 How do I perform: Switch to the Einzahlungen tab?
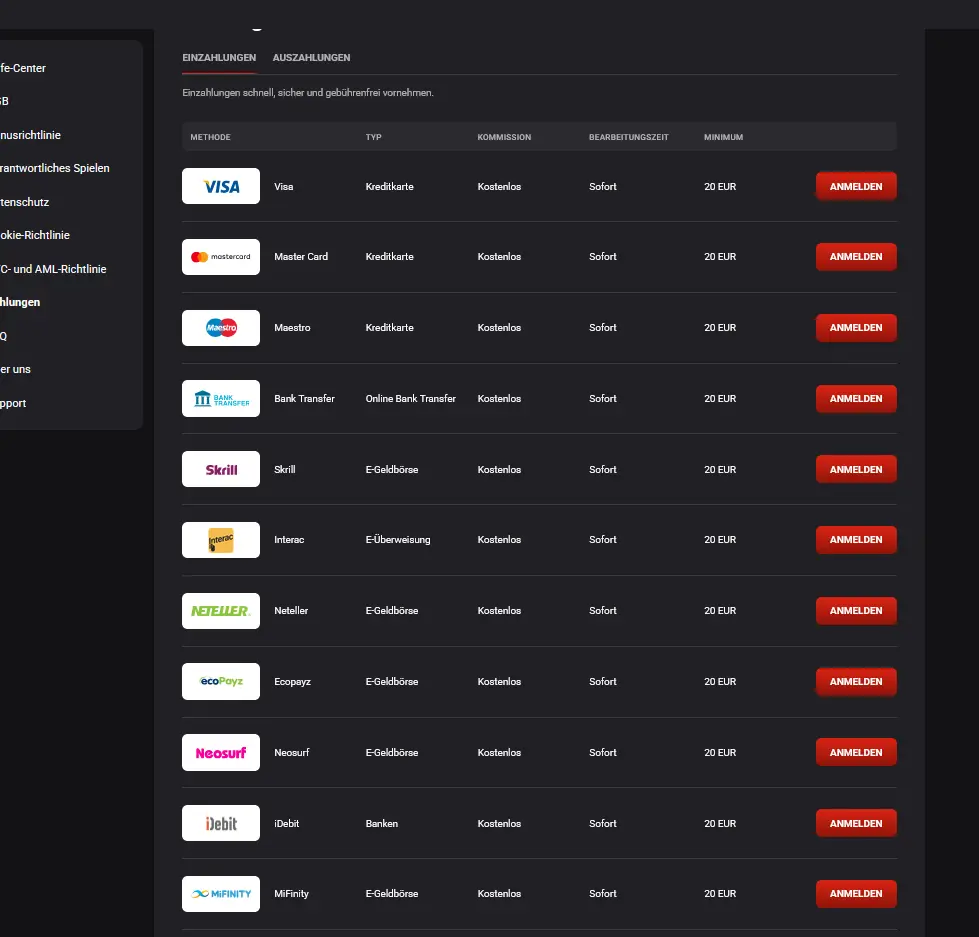point(219,57)
